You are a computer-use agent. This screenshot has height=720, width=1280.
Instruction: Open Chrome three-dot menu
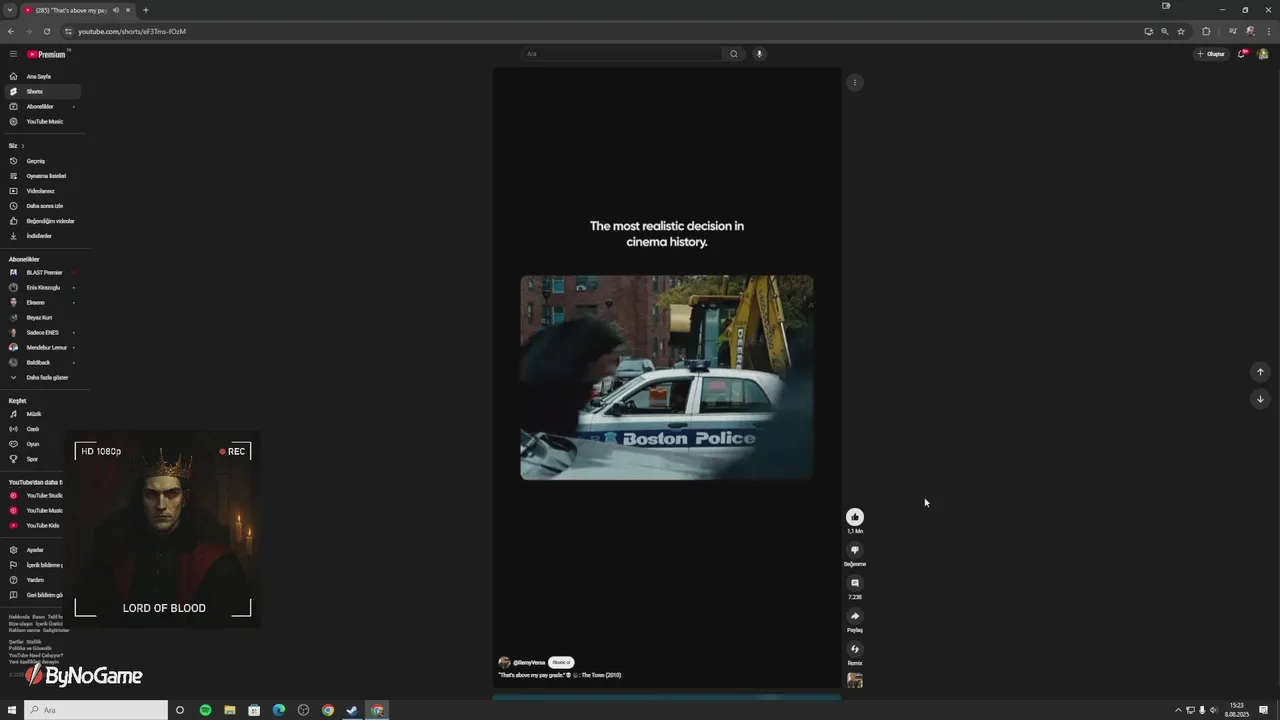coord(1269,31)
